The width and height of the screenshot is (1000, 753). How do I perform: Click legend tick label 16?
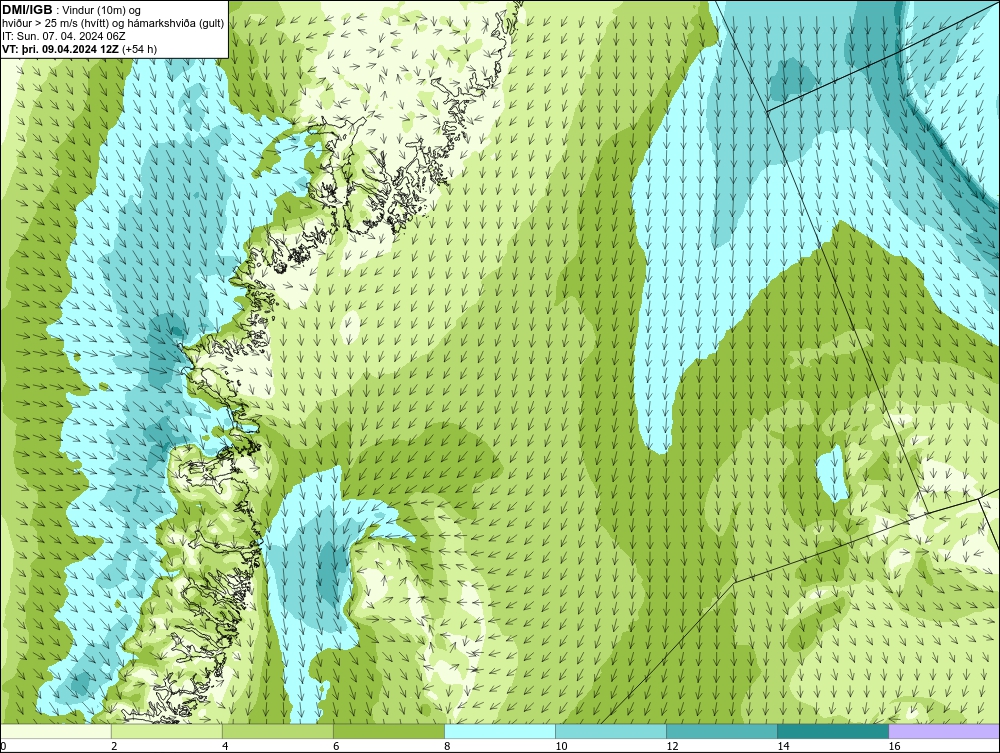[x=894, y=746]
